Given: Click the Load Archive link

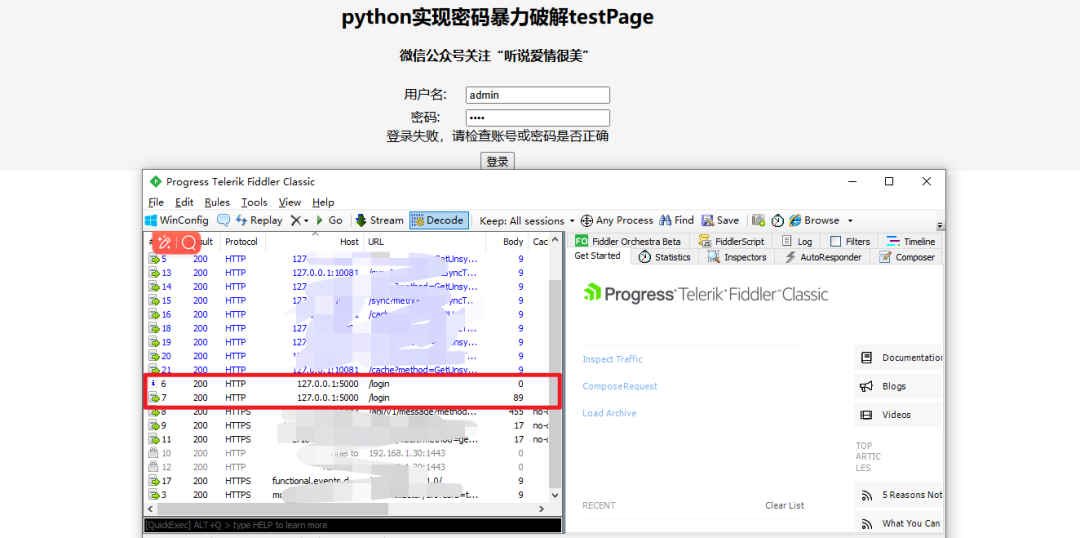Looking at the screenshot, I should tap(610, 413).
